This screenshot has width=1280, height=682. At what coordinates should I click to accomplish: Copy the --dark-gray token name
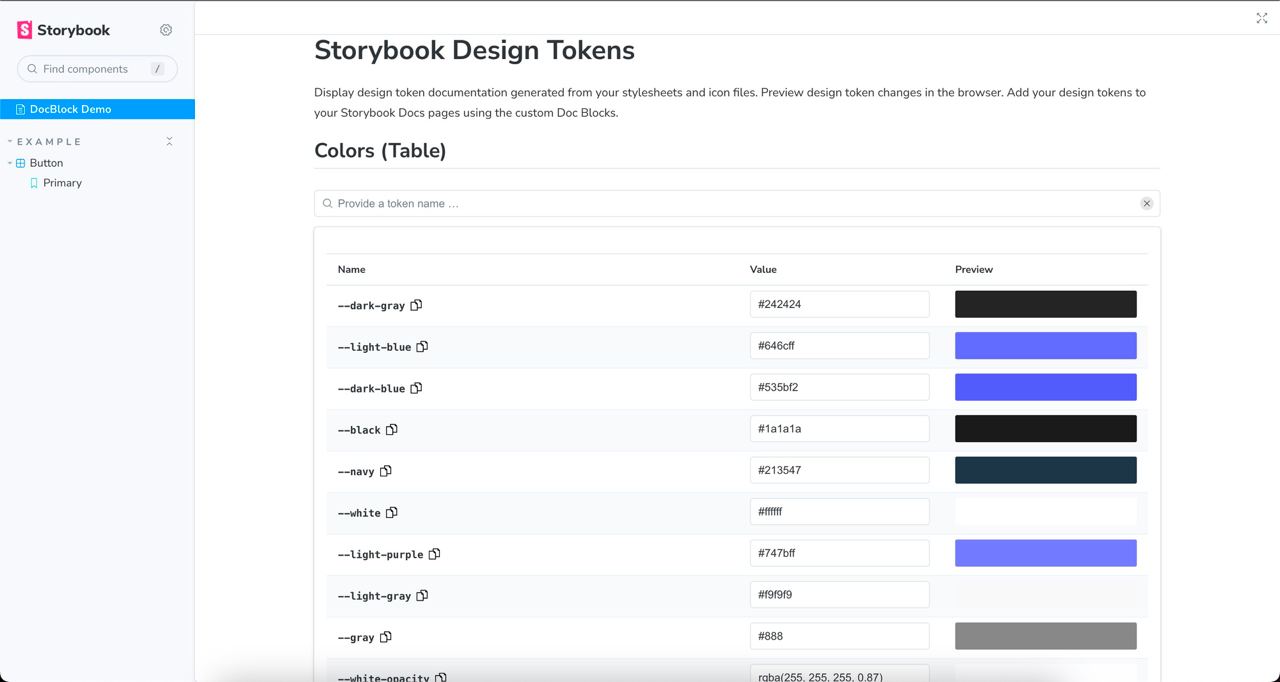pos(417,305)
